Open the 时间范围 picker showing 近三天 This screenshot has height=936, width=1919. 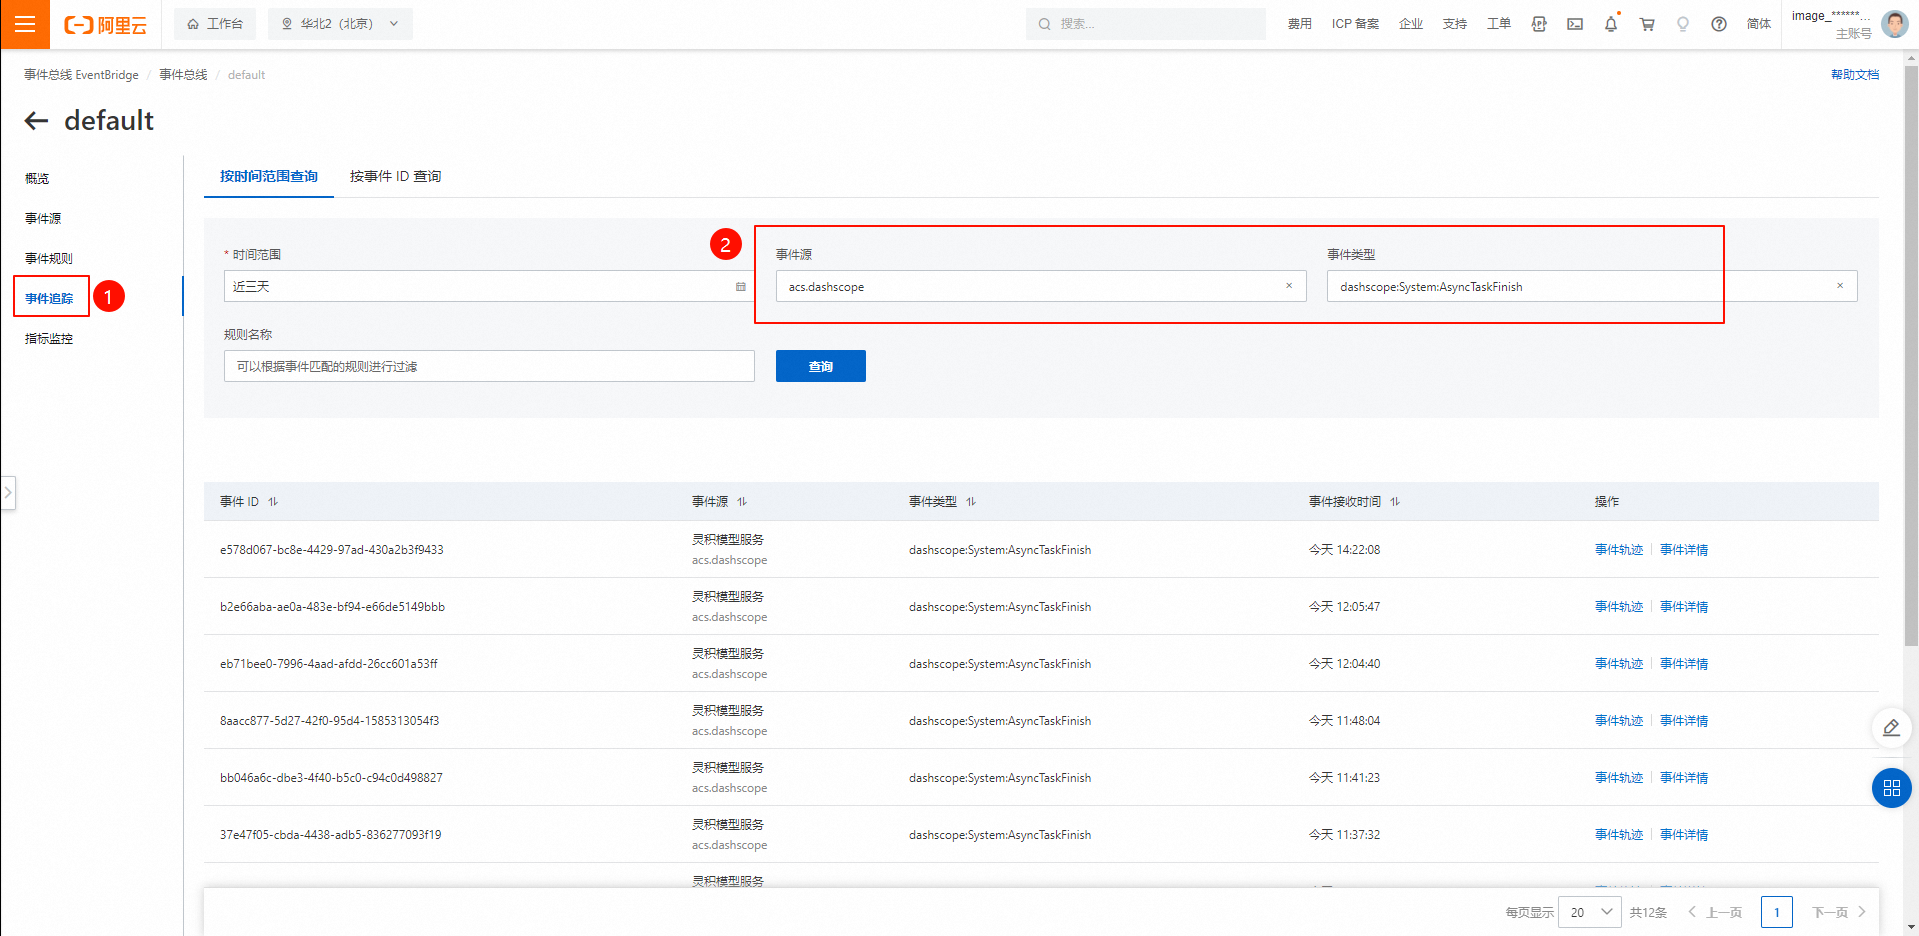pyautogui.click(x=489, y=286)
